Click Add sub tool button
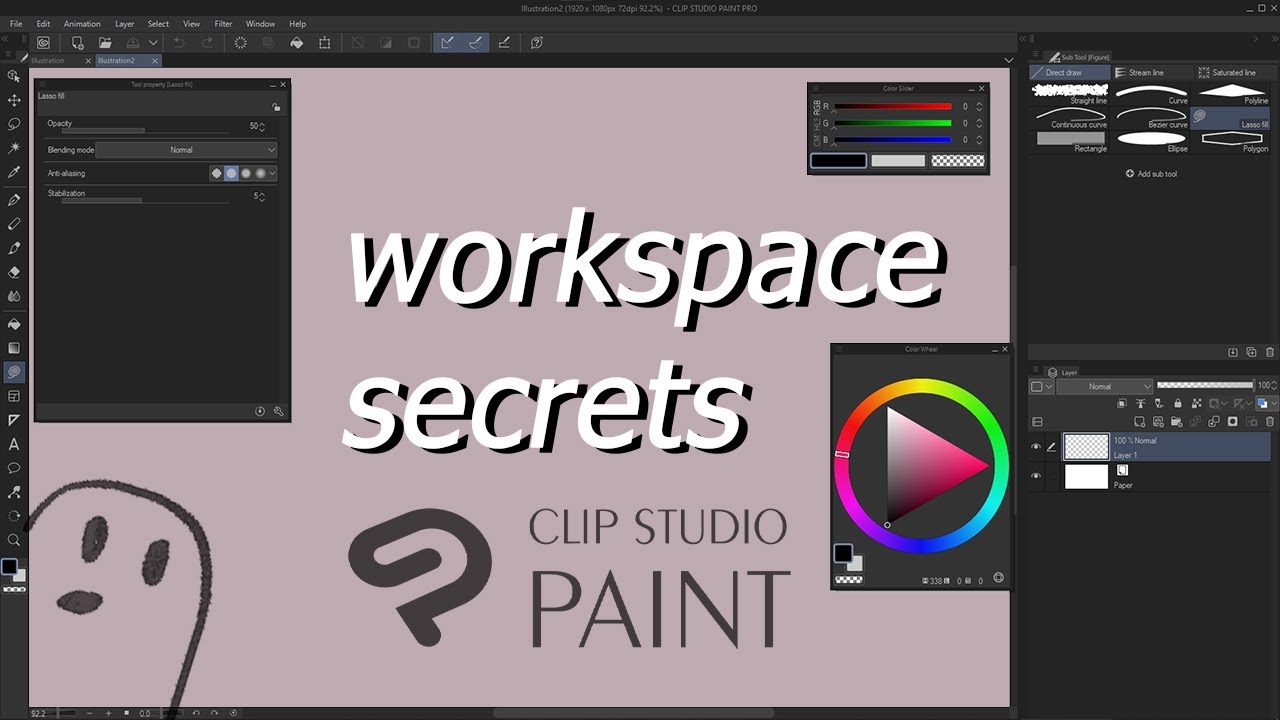 coord(1151,174)
